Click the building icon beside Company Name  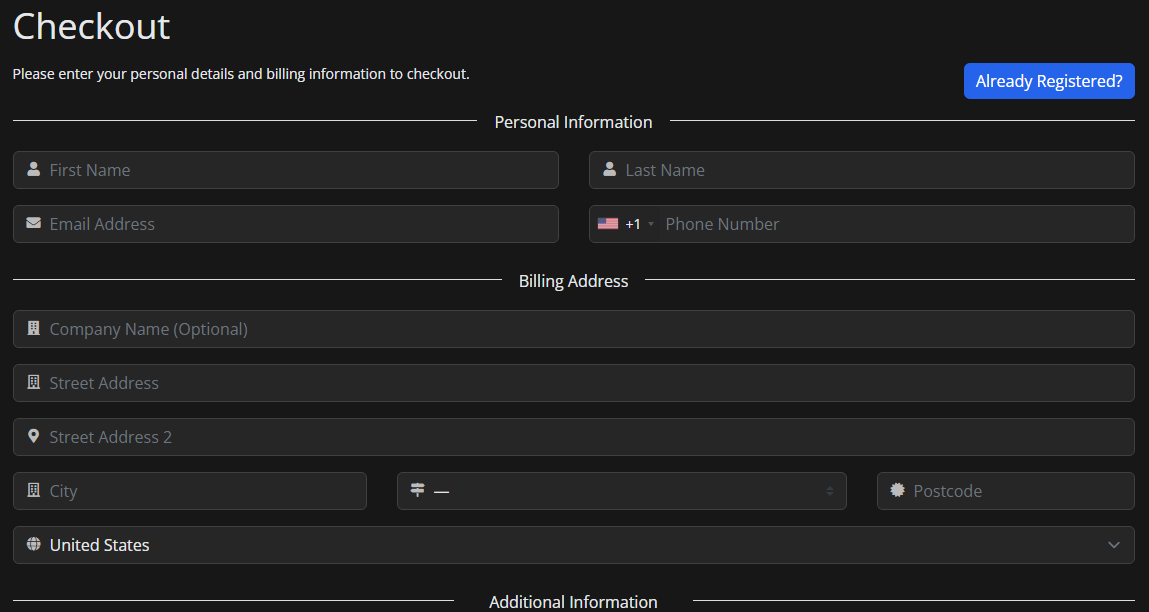34,329
